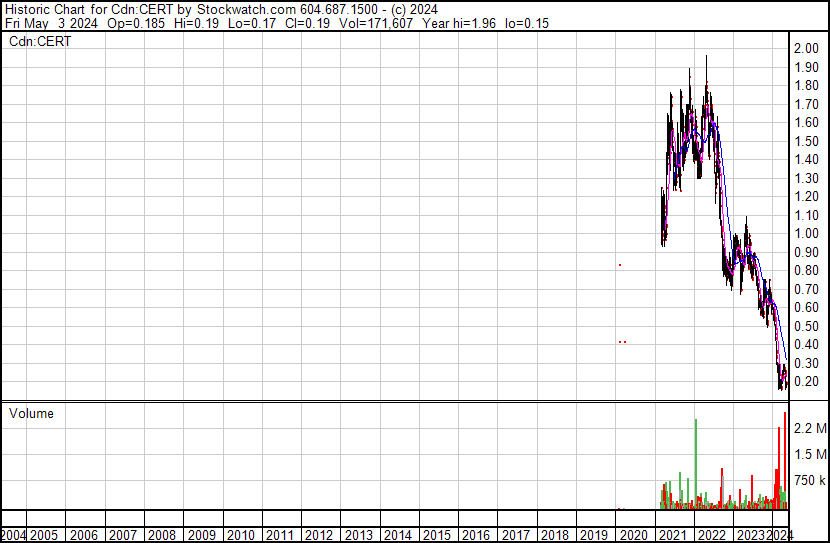Image resolution: width=830 pixels, height=543 pixels.
Task: Click the Volume panel title
Action: tap(31, 413)
